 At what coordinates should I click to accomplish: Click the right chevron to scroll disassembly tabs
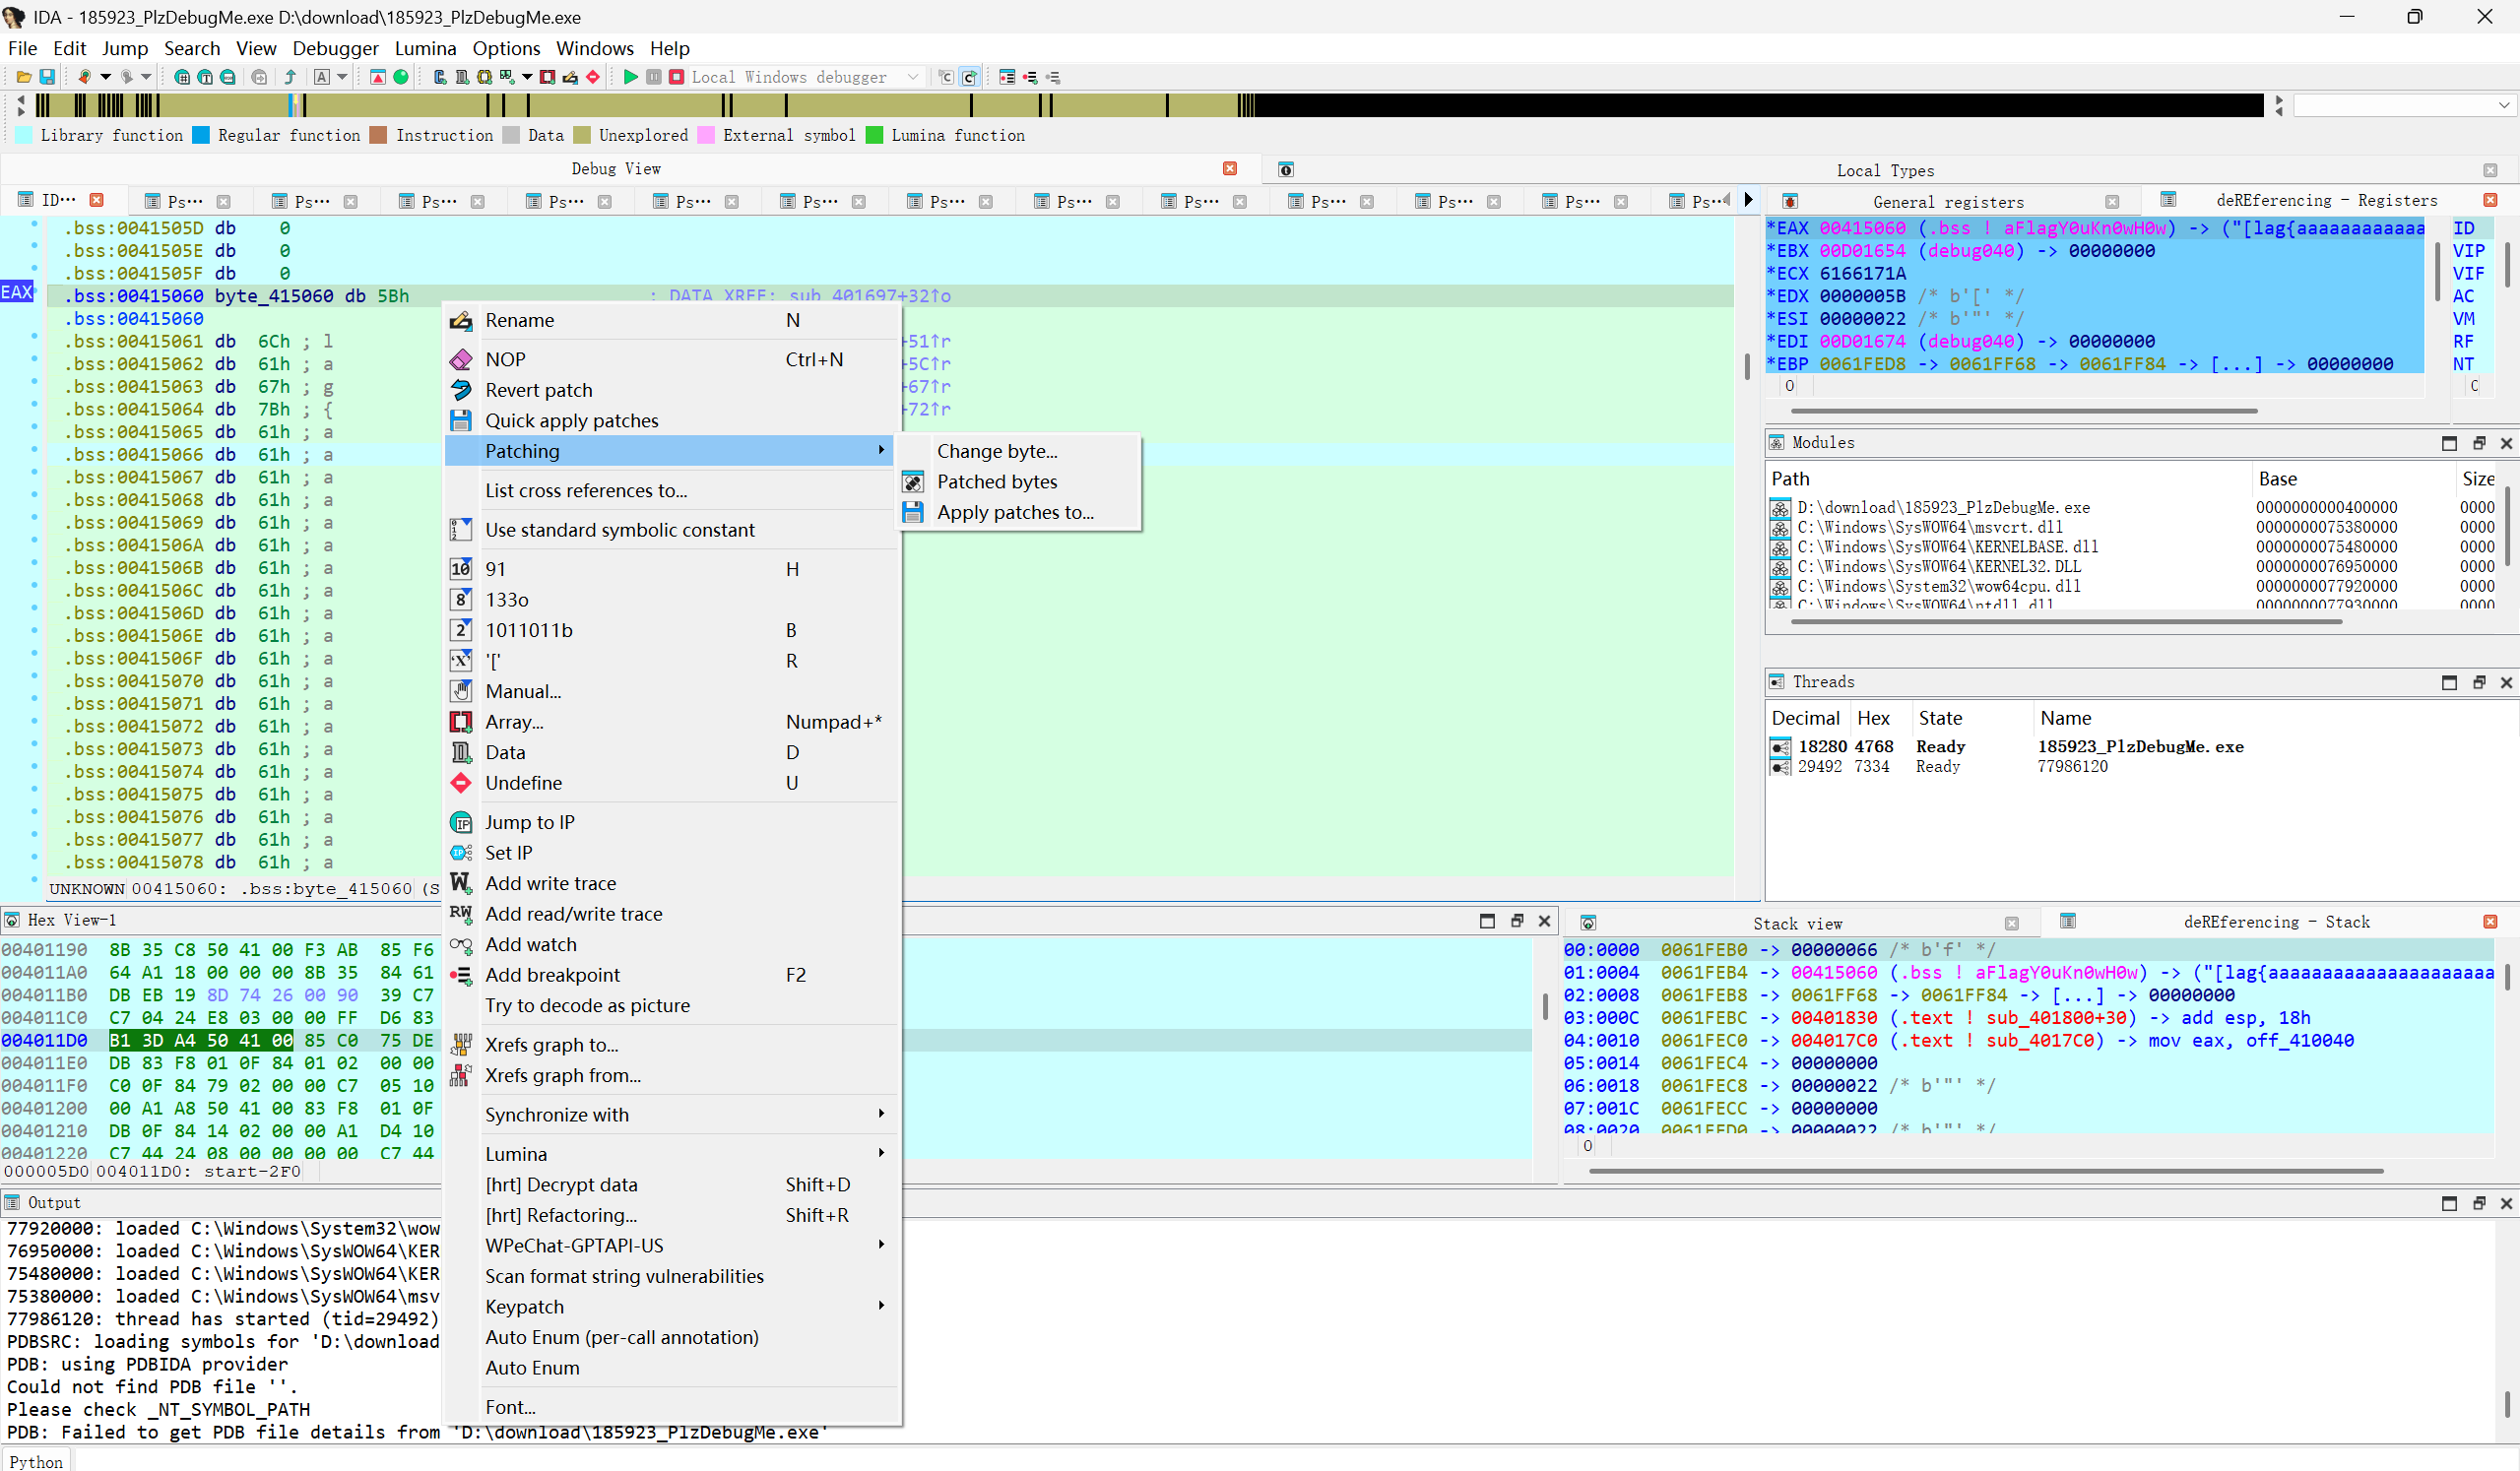1748,200
